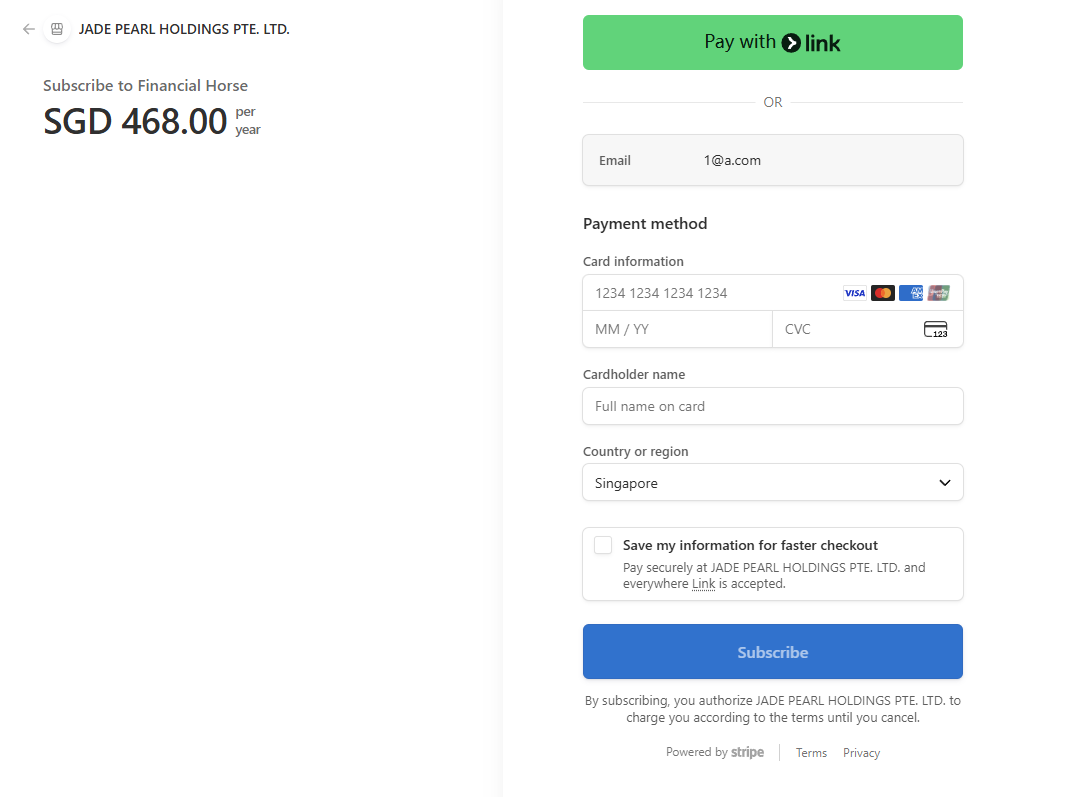
Task: Open the Privacy link
Action: [861, 753]
